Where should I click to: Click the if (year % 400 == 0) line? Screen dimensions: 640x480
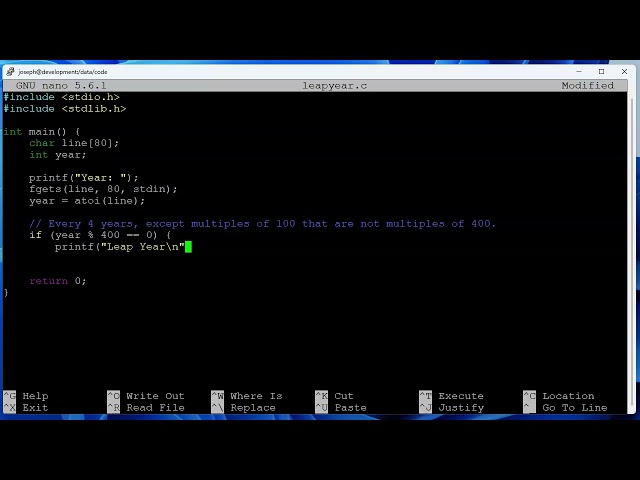click(100, 235)
